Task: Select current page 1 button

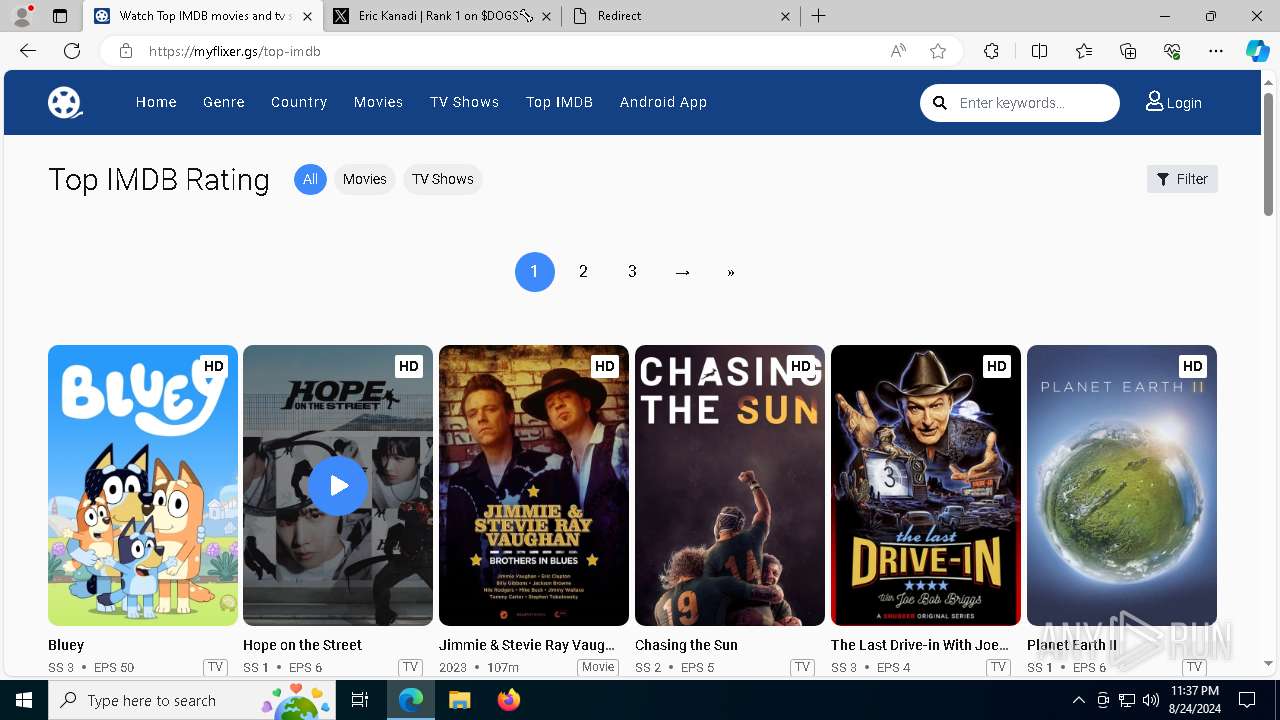Action: (x=535, y=272)
